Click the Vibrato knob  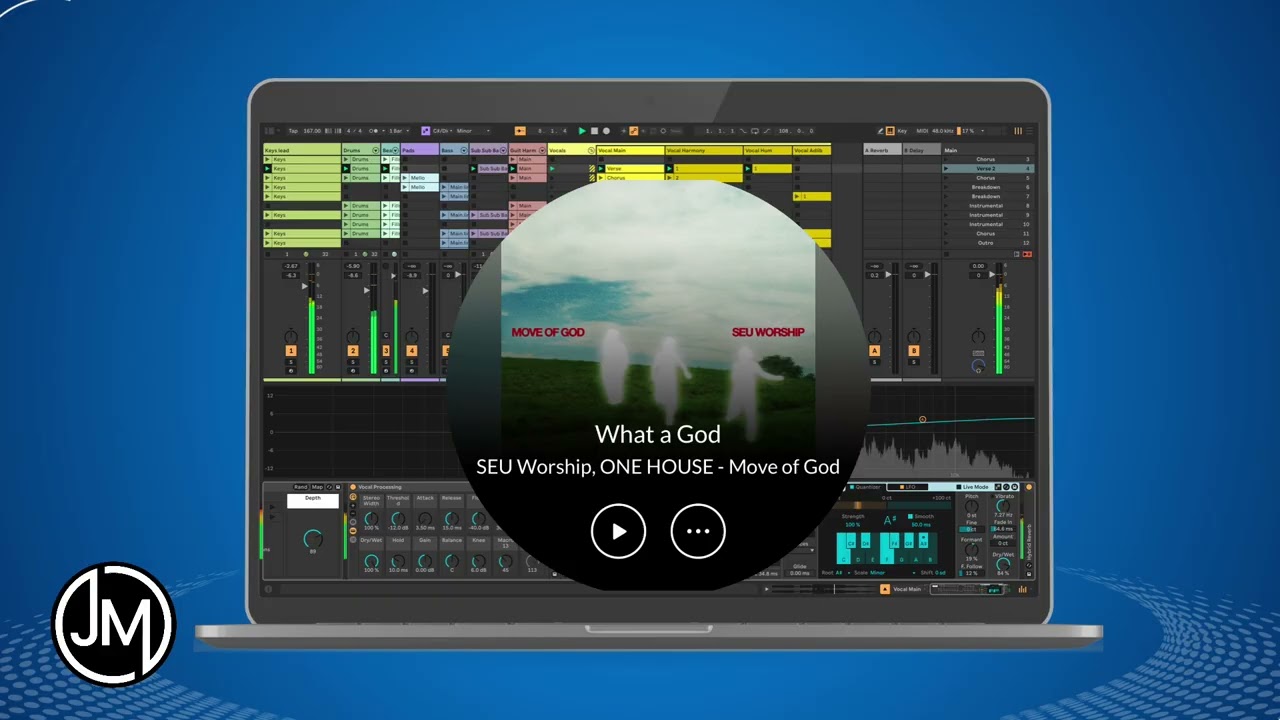[1003, 506]
